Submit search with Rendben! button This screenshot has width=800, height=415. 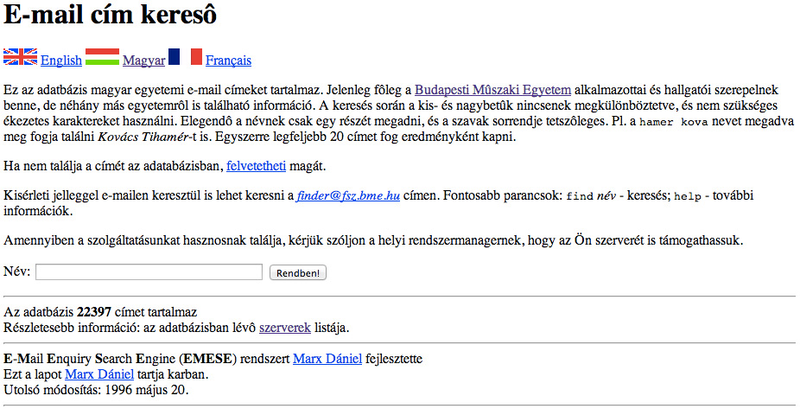(298, 273)
